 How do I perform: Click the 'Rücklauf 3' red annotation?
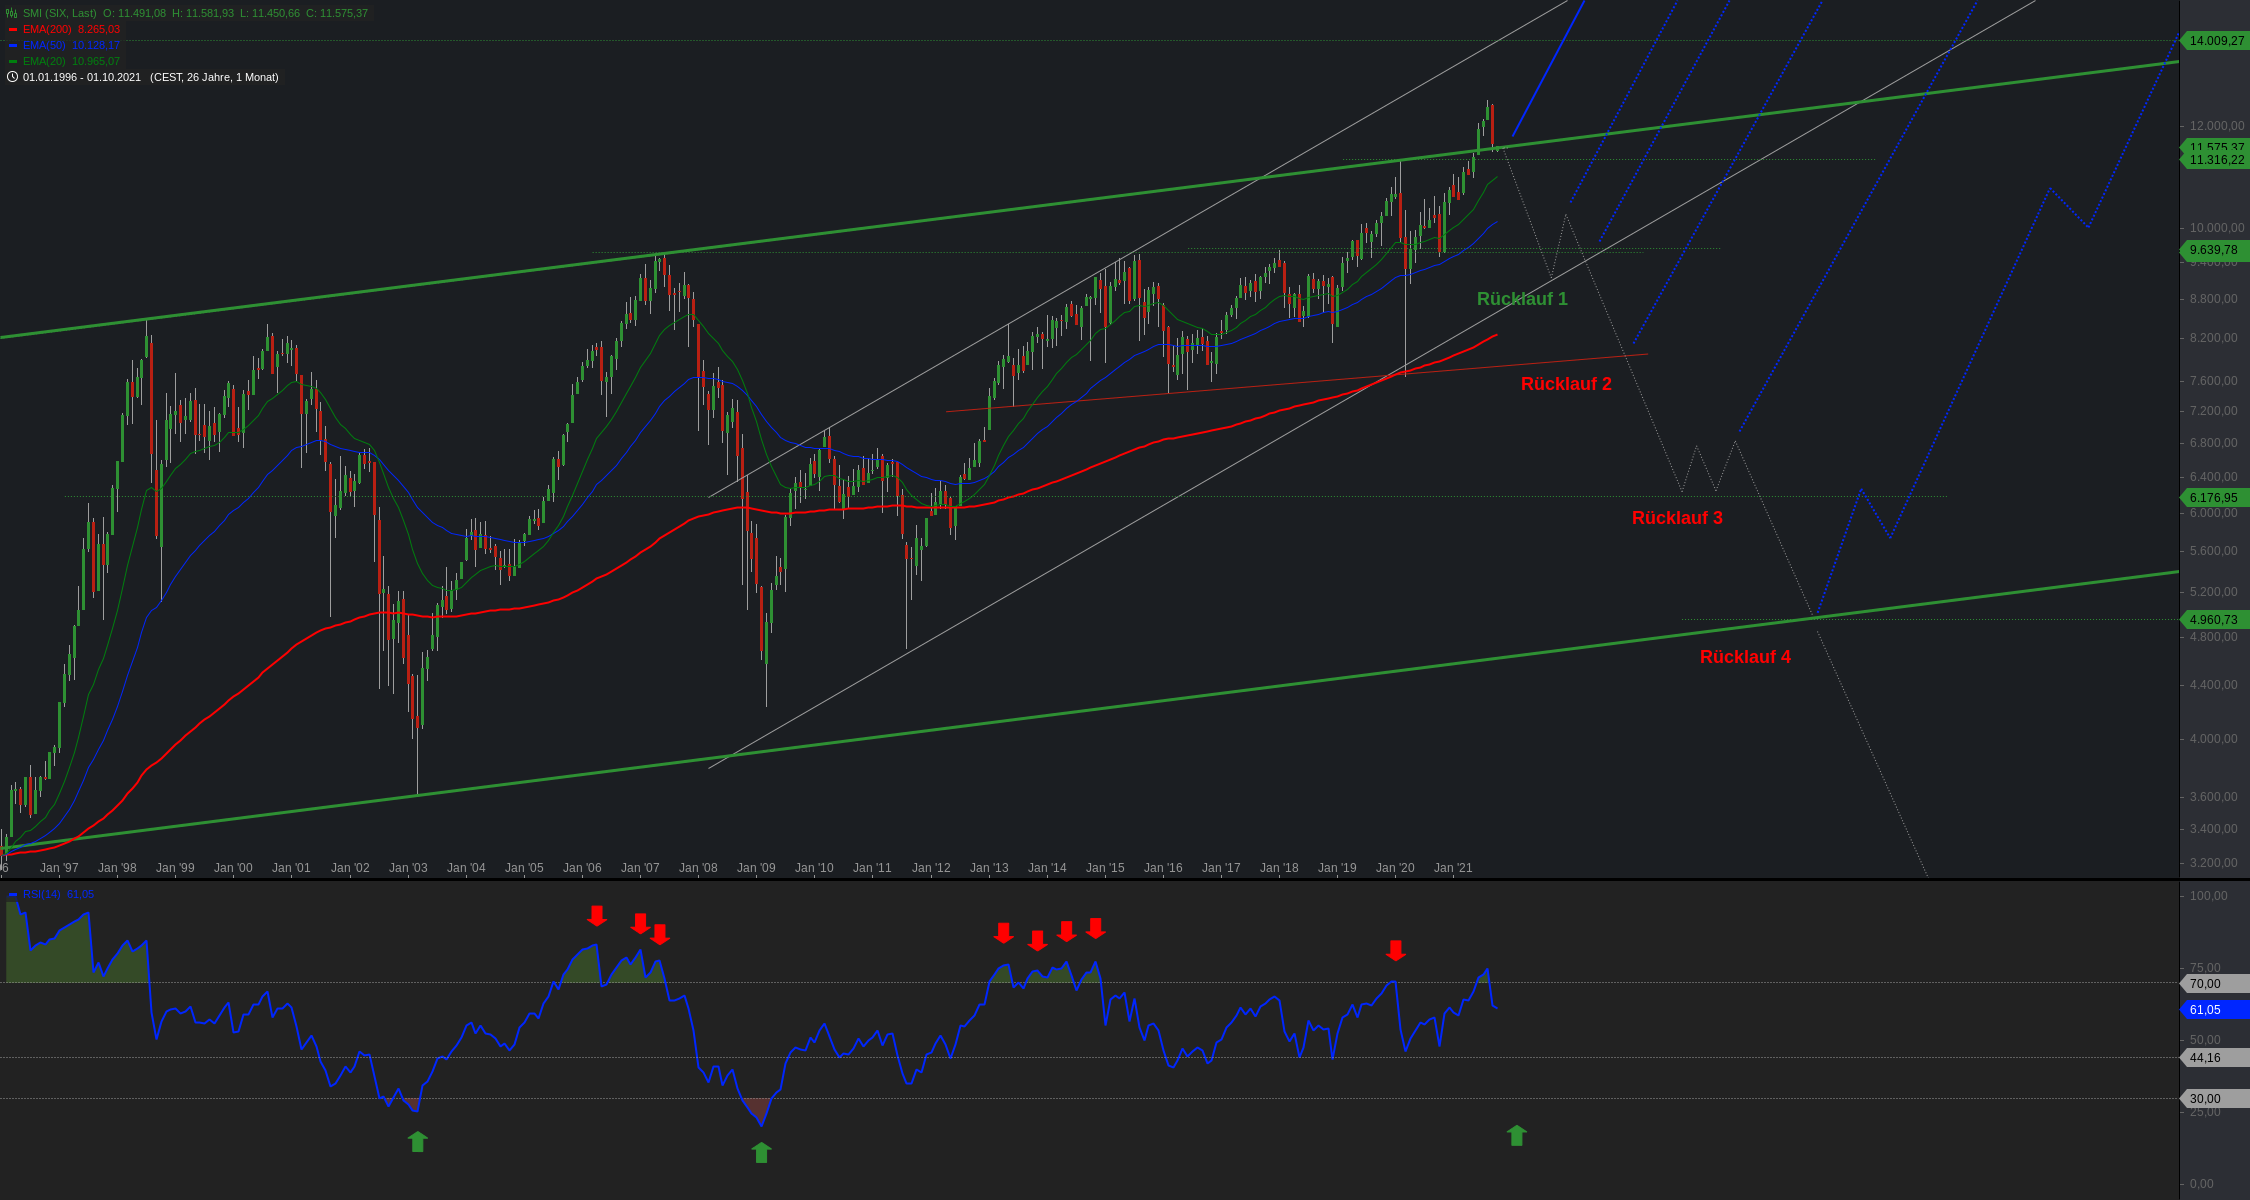(x=1677, y=518)
